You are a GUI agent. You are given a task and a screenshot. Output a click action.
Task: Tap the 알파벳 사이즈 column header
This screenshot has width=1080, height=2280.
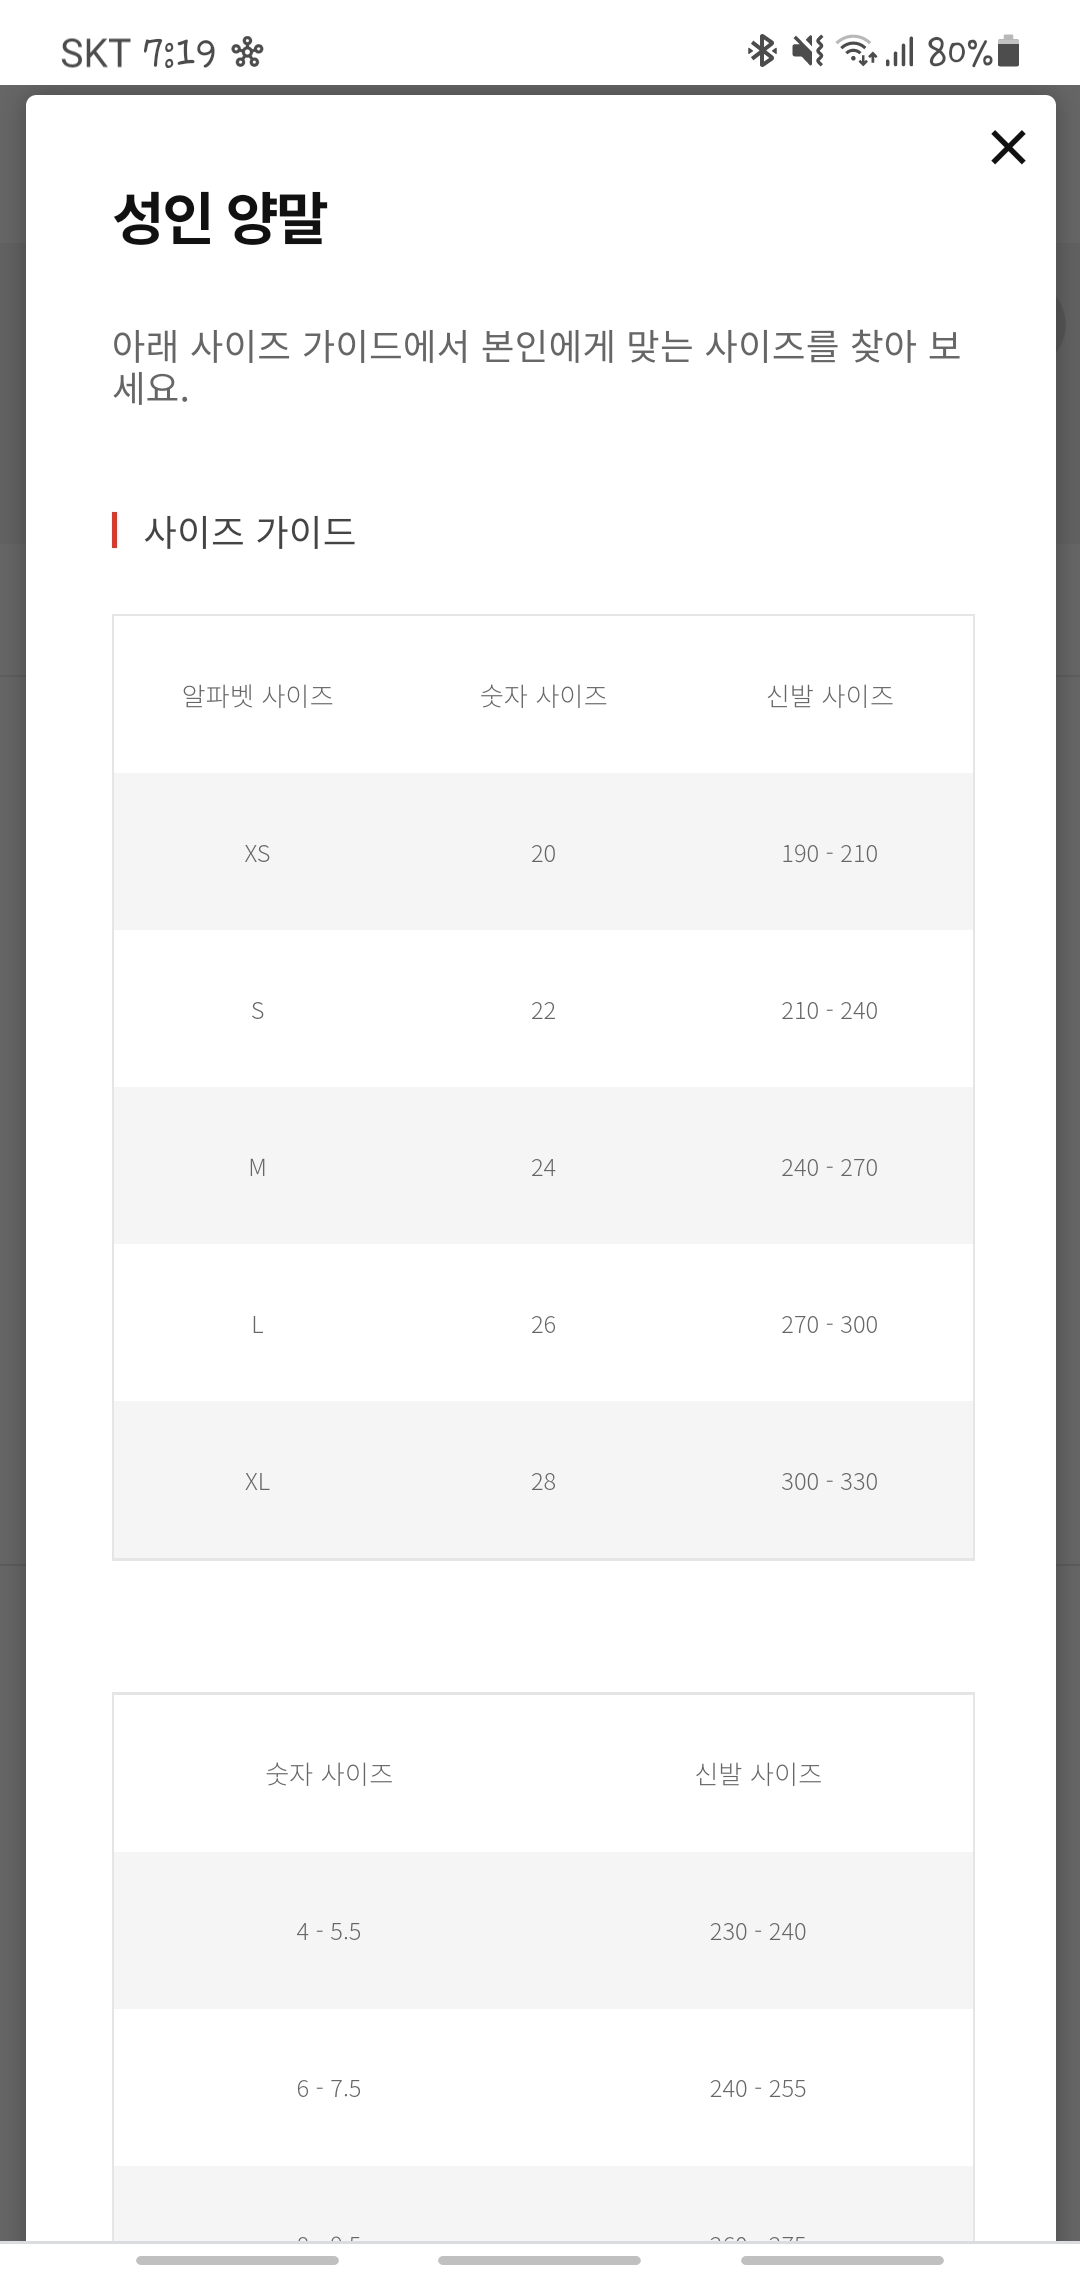(x=257, y=695)
